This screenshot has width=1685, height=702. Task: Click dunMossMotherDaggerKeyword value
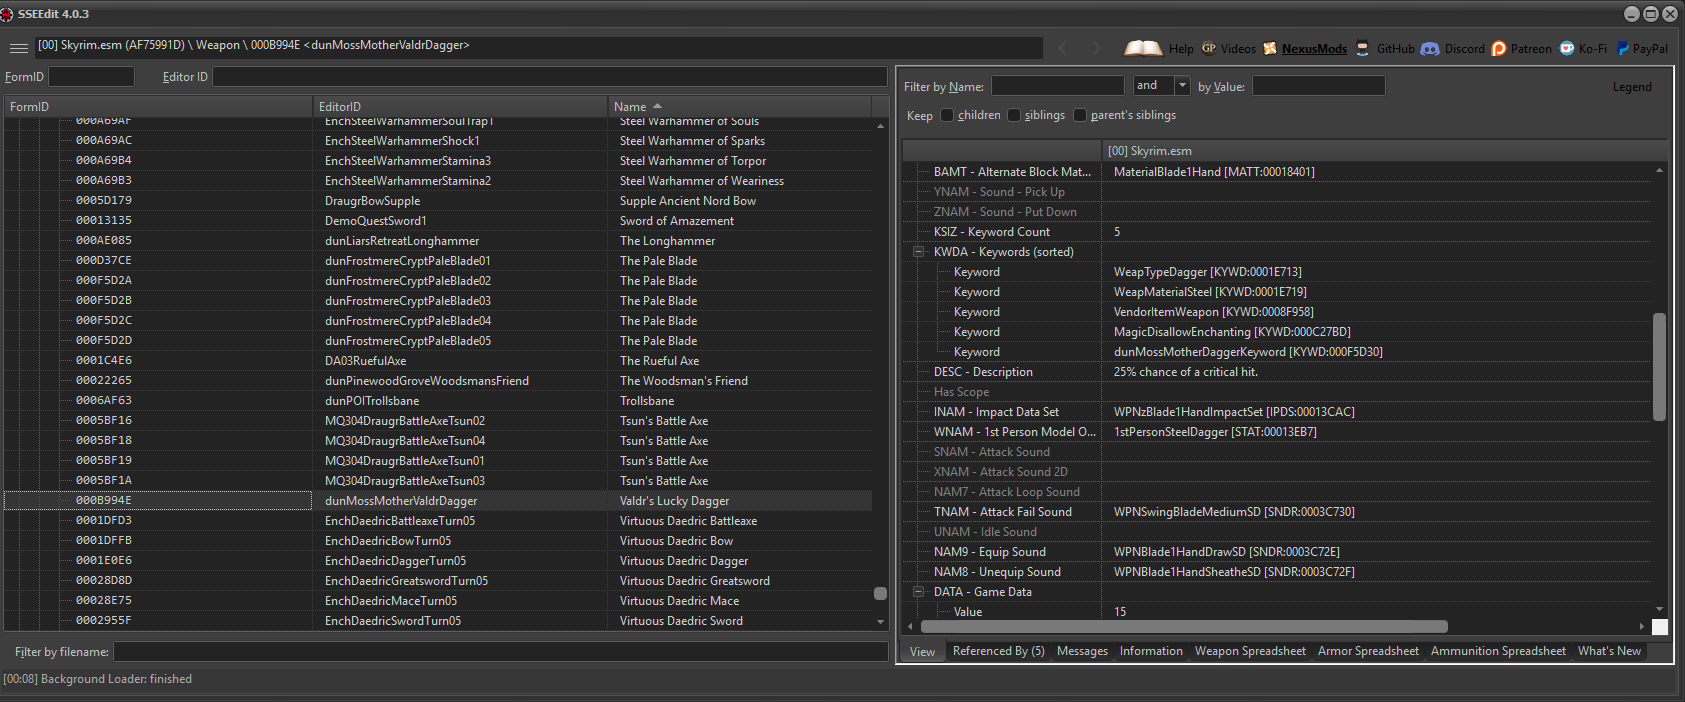[x=1248, y=352]
